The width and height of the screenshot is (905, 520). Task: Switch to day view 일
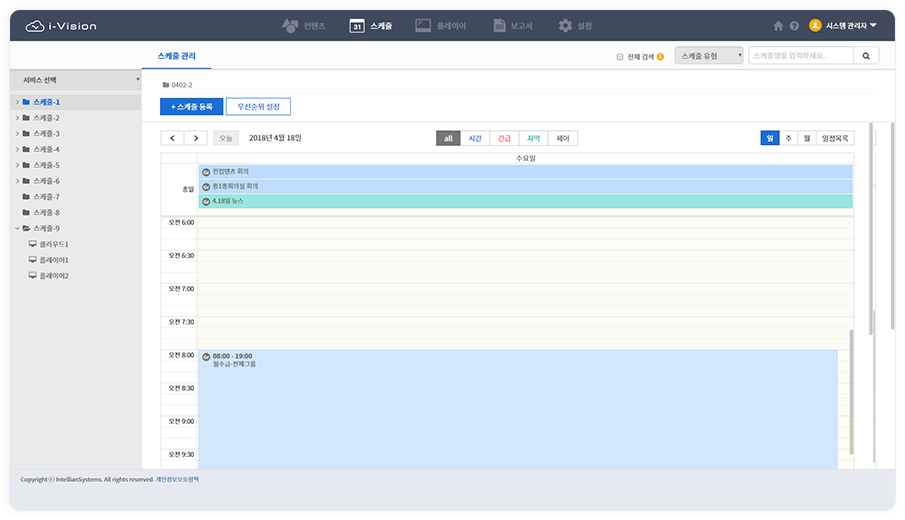[x=770, y=139]
